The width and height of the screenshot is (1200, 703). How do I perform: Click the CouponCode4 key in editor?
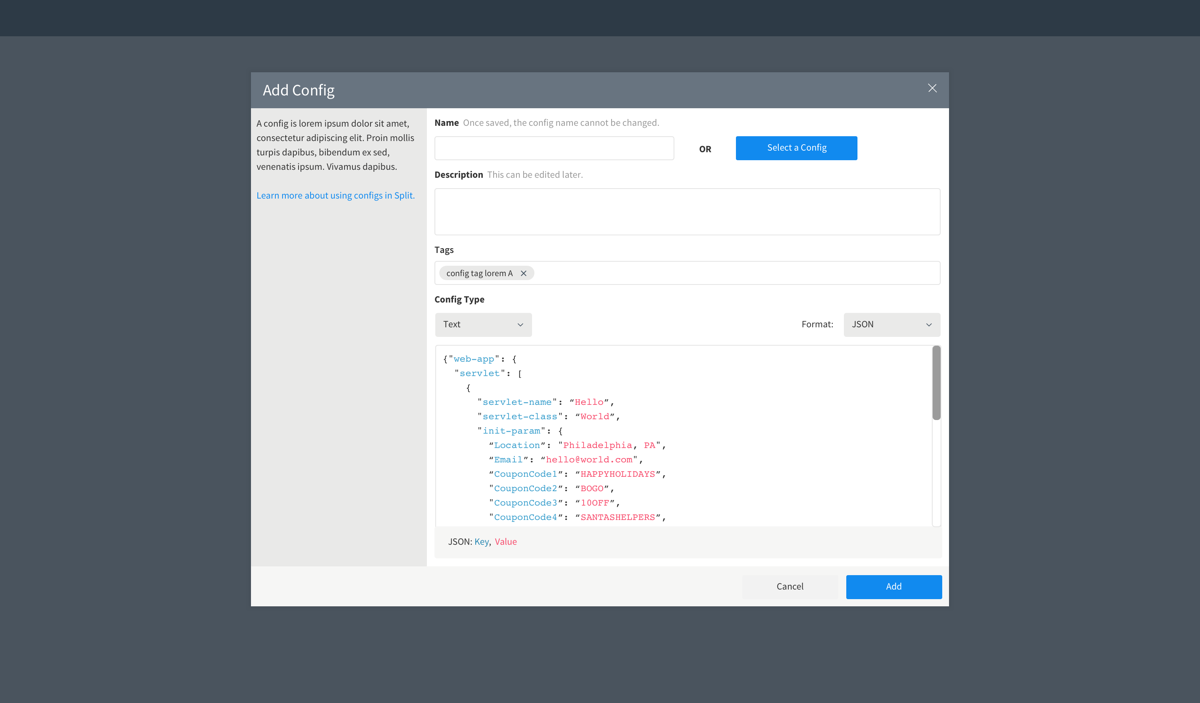525,517
